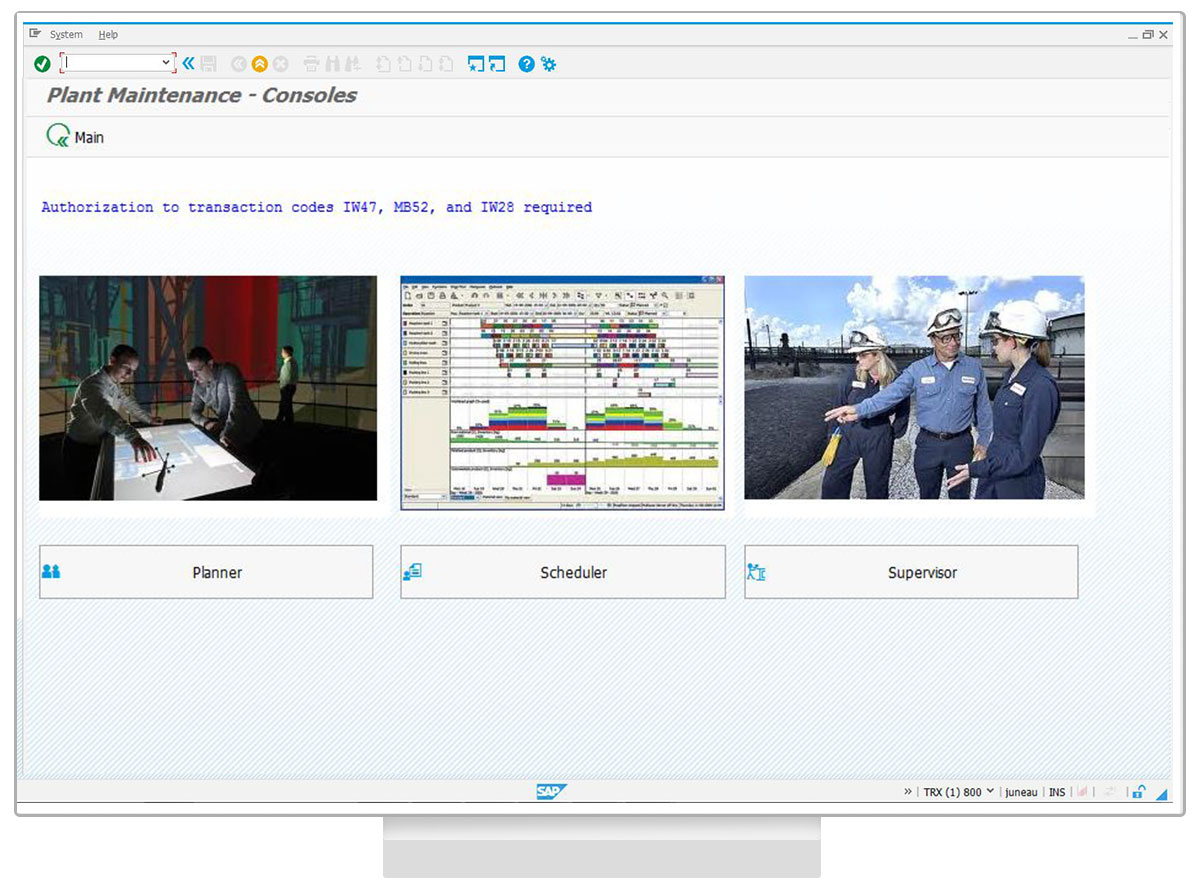
Task: Open the transaction command field dropdown arrow
Action: 166,63
